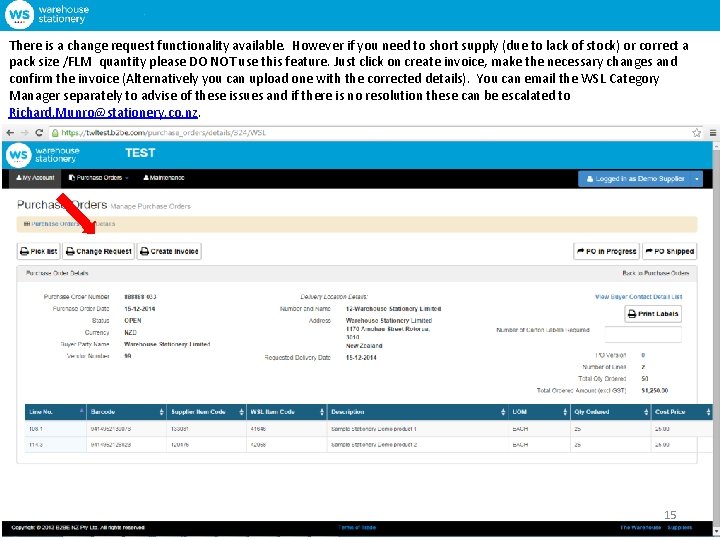The height and width of the screenshot is (540, 720).
Task: Click Warehouse Stationery logo in TEST header
Action: [x=43, y=155]
